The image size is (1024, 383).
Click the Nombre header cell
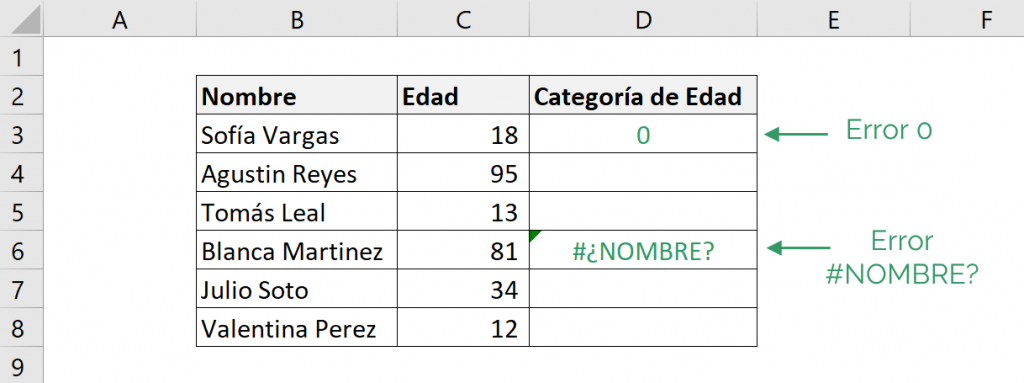296,95
